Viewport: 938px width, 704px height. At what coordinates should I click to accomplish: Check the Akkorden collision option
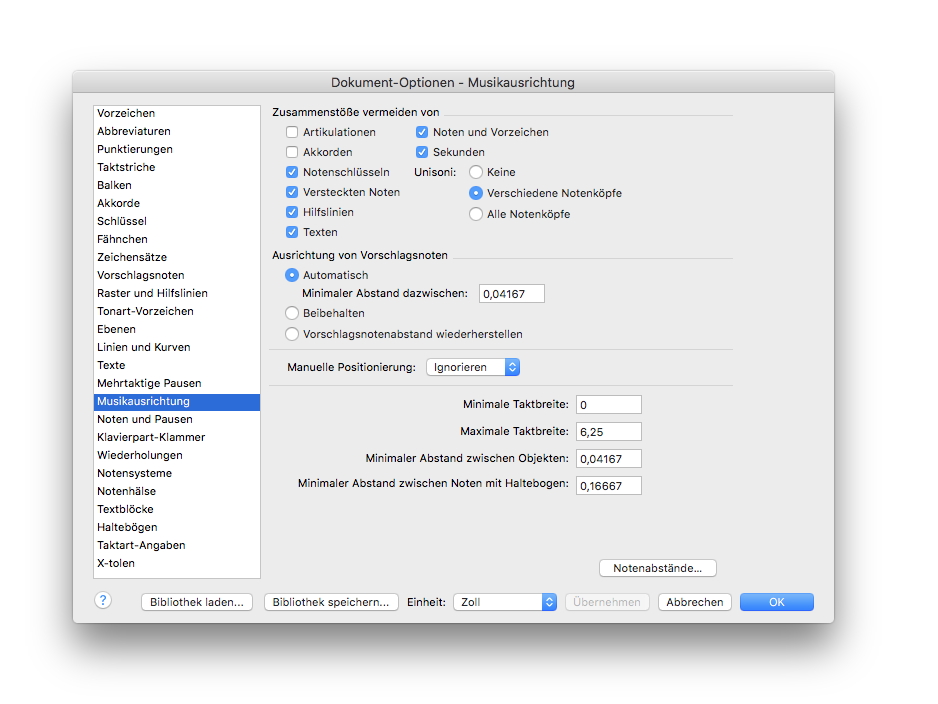click(x=292, y=152)
